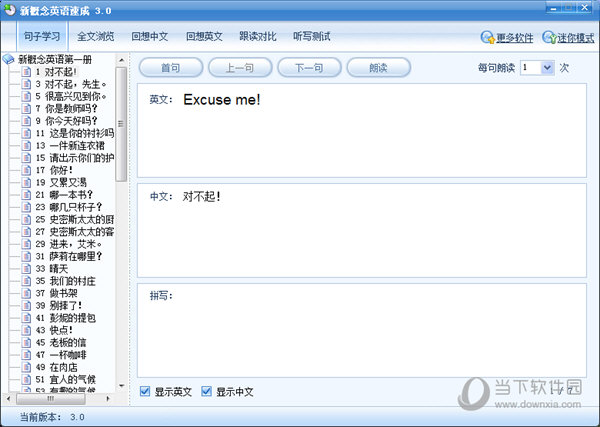Click the app logo icon in title bar
This screenshot has height=427, width=600.
(10, 10)
